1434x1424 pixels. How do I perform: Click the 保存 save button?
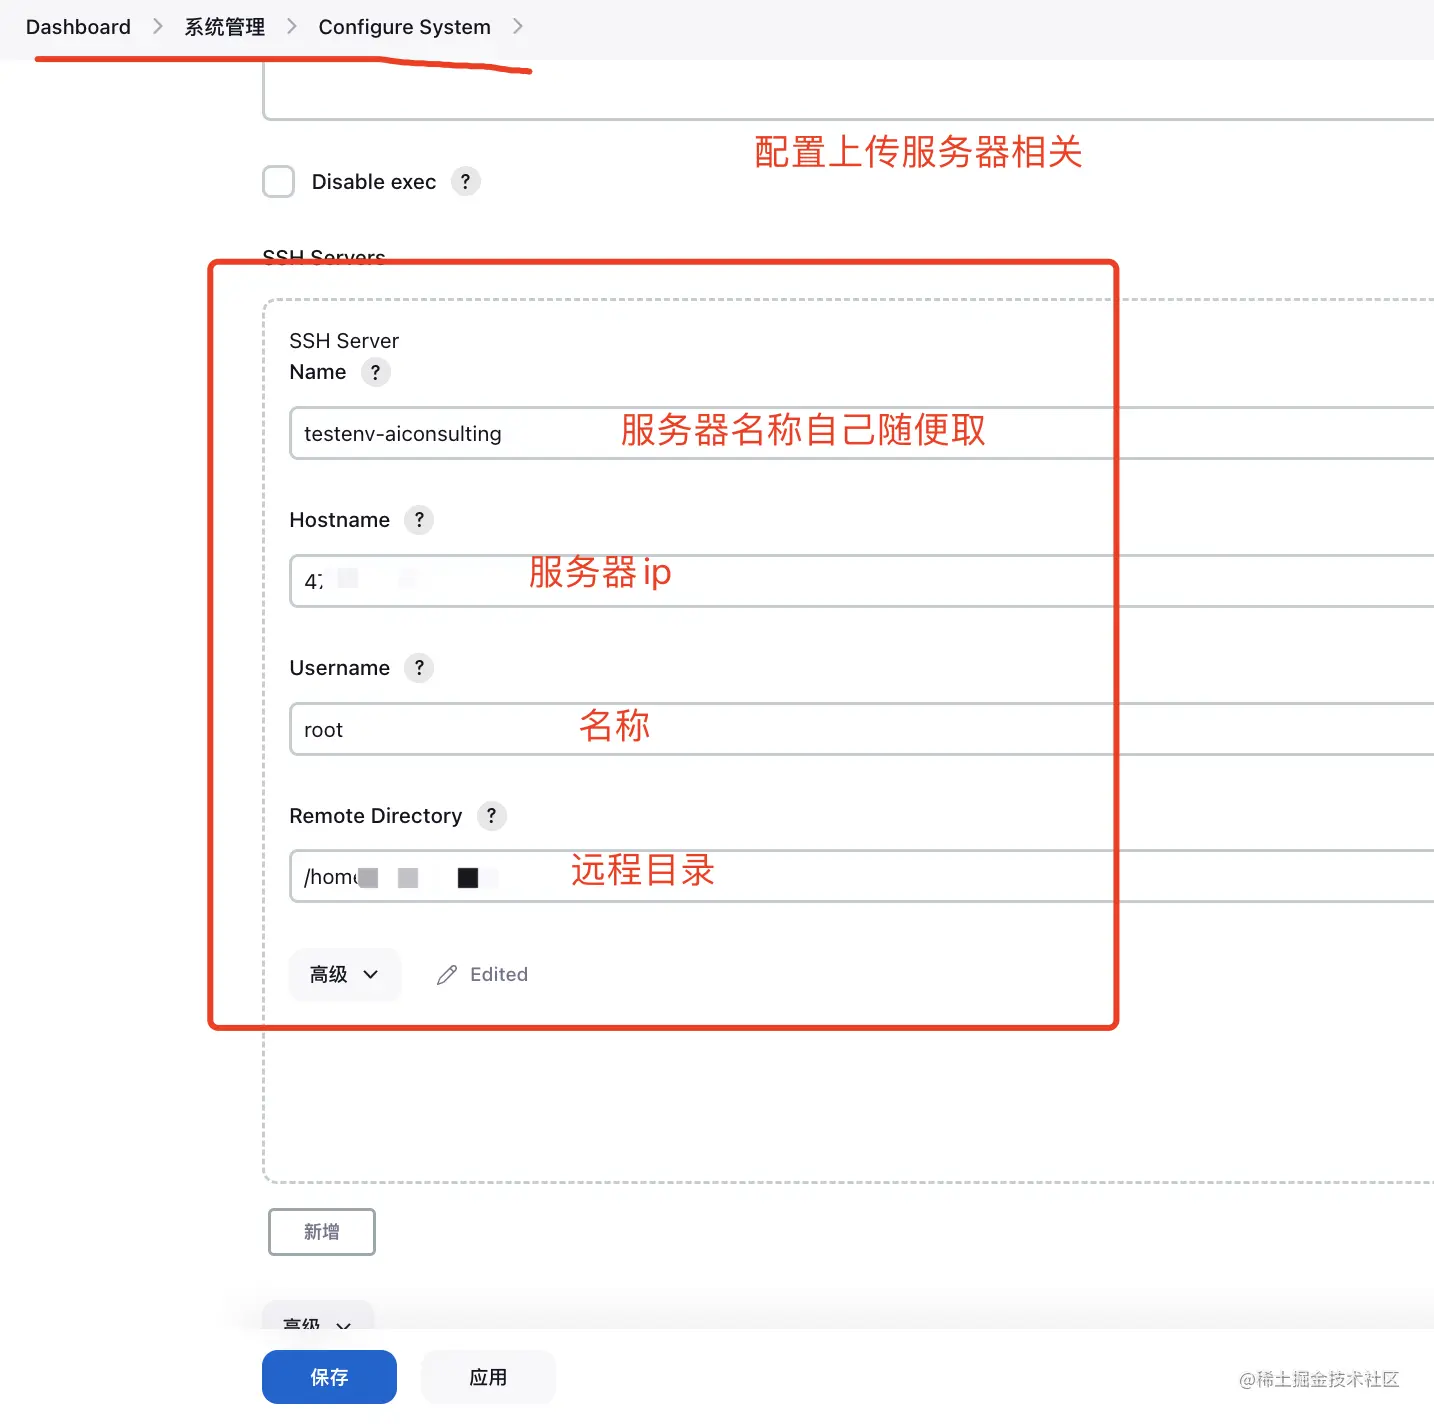click(329, 1377)
